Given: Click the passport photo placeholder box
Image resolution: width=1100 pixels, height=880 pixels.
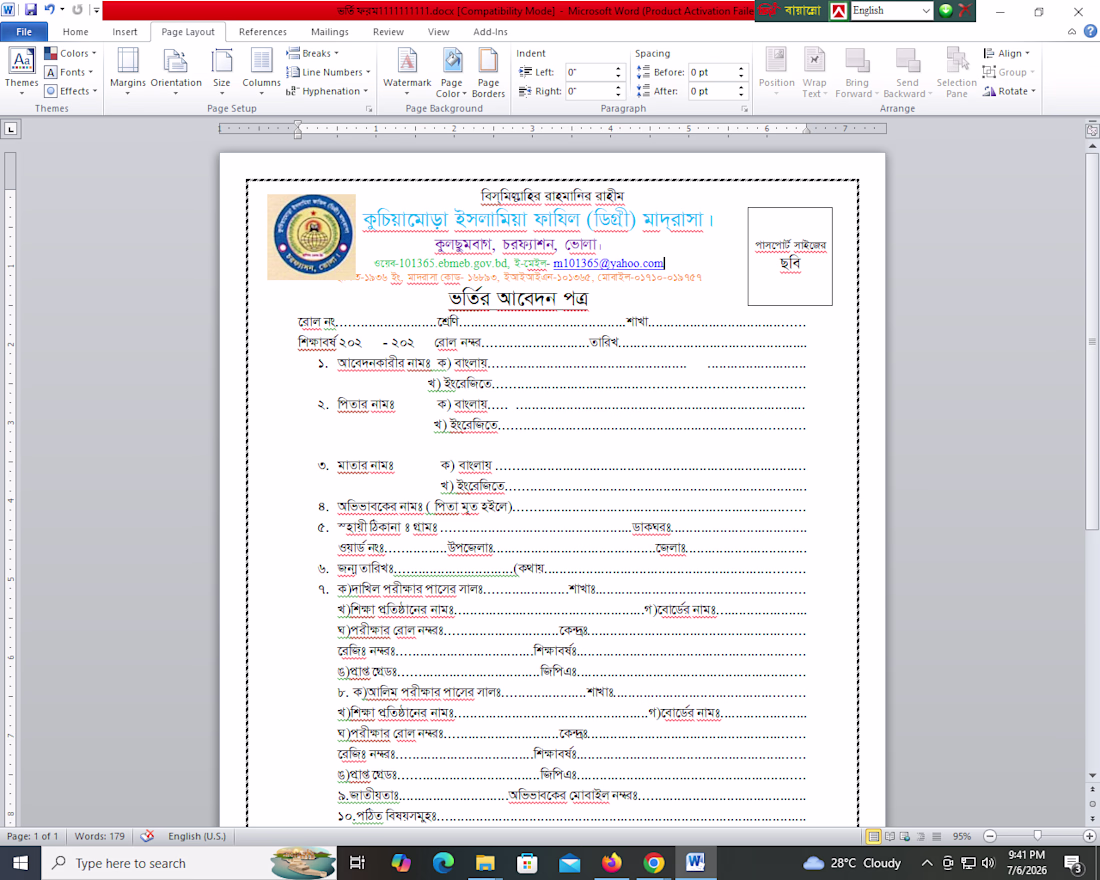Looking at the screenshot, I should 790,256.
